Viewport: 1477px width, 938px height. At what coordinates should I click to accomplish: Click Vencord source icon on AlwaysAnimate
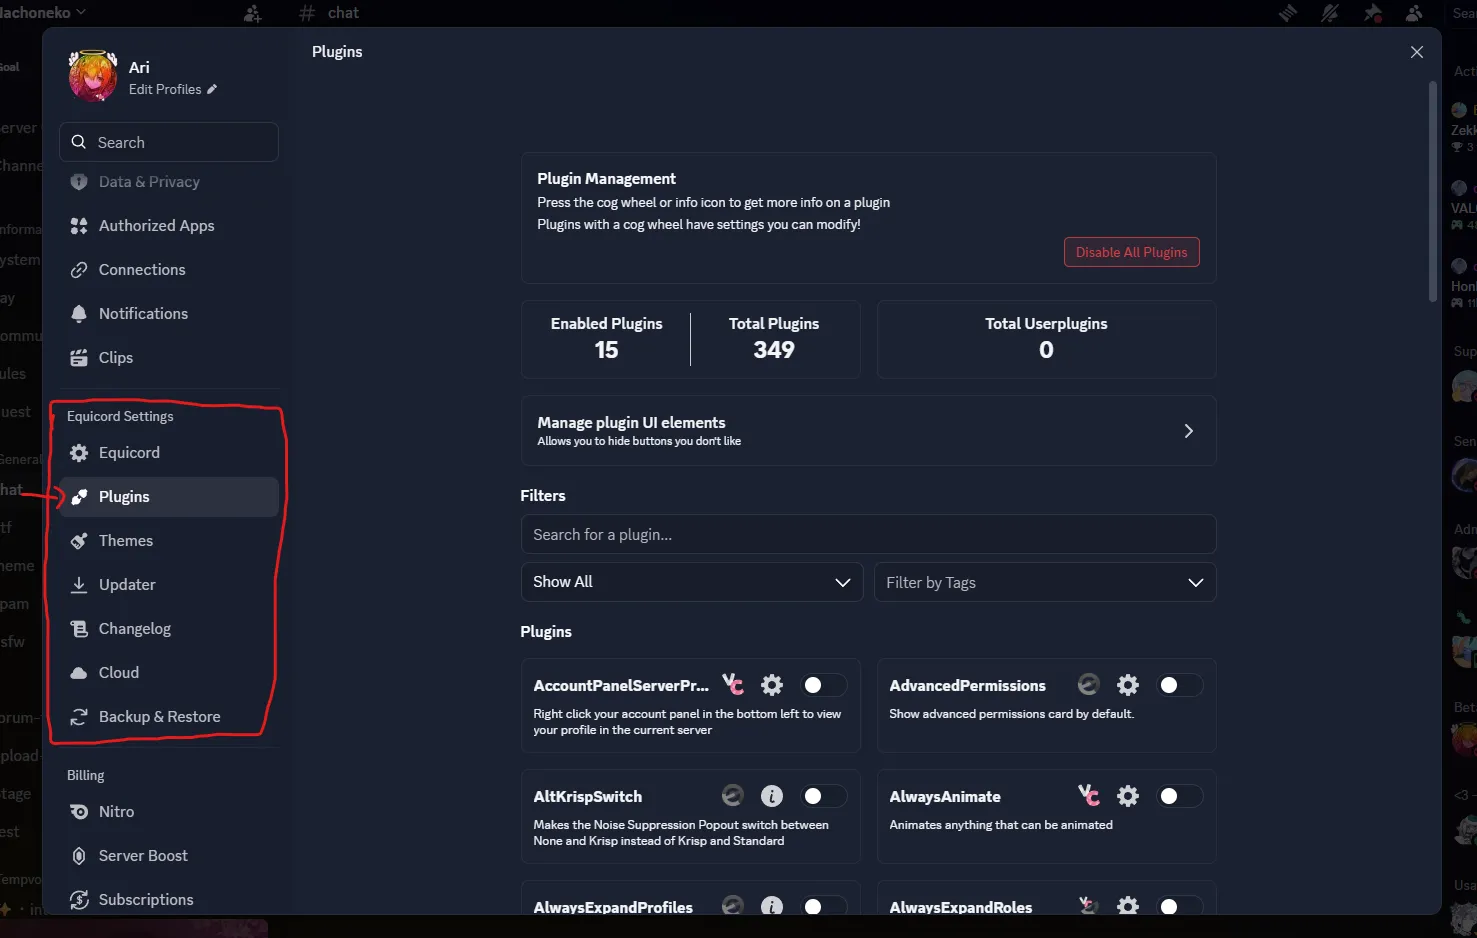[x=1089, y=796]
